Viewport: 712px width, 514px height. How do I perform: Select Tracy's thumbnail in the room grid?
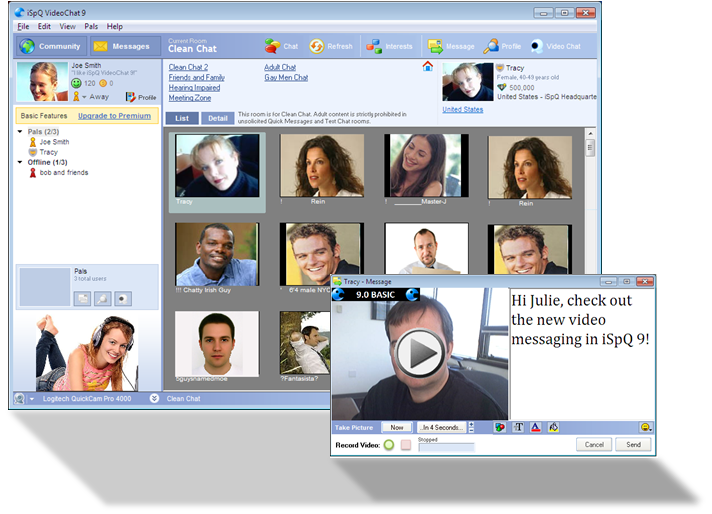point(217,166)
